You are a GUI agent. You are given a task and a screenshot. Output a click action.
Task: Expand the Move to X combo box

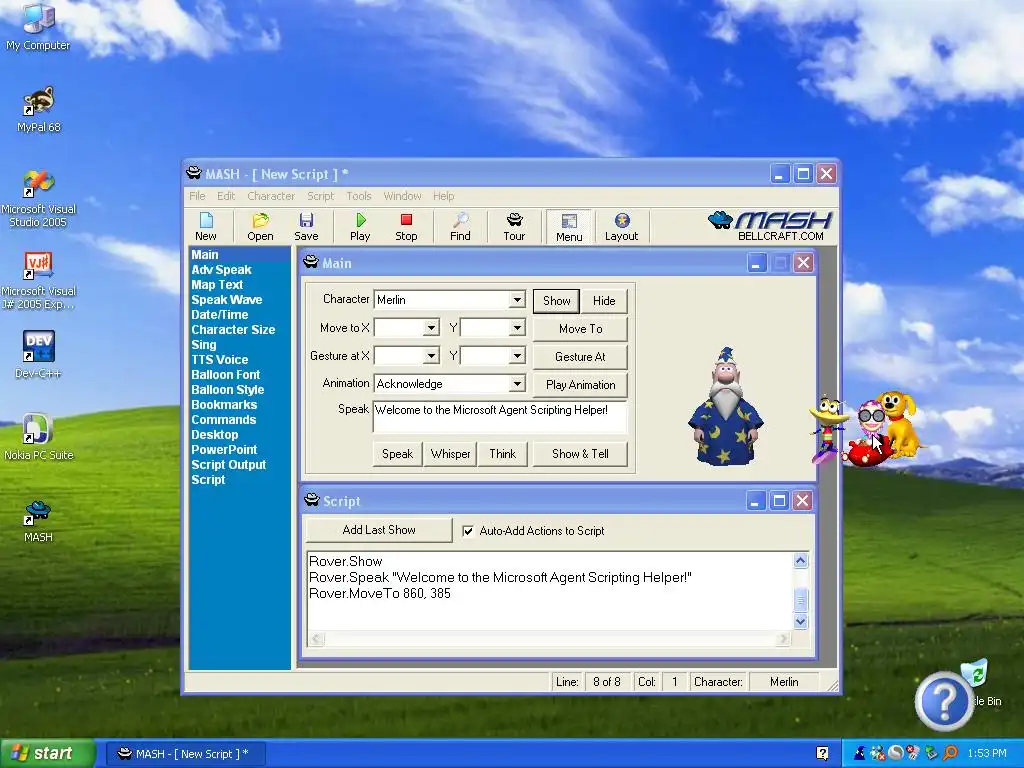click(x=431, y=328)
